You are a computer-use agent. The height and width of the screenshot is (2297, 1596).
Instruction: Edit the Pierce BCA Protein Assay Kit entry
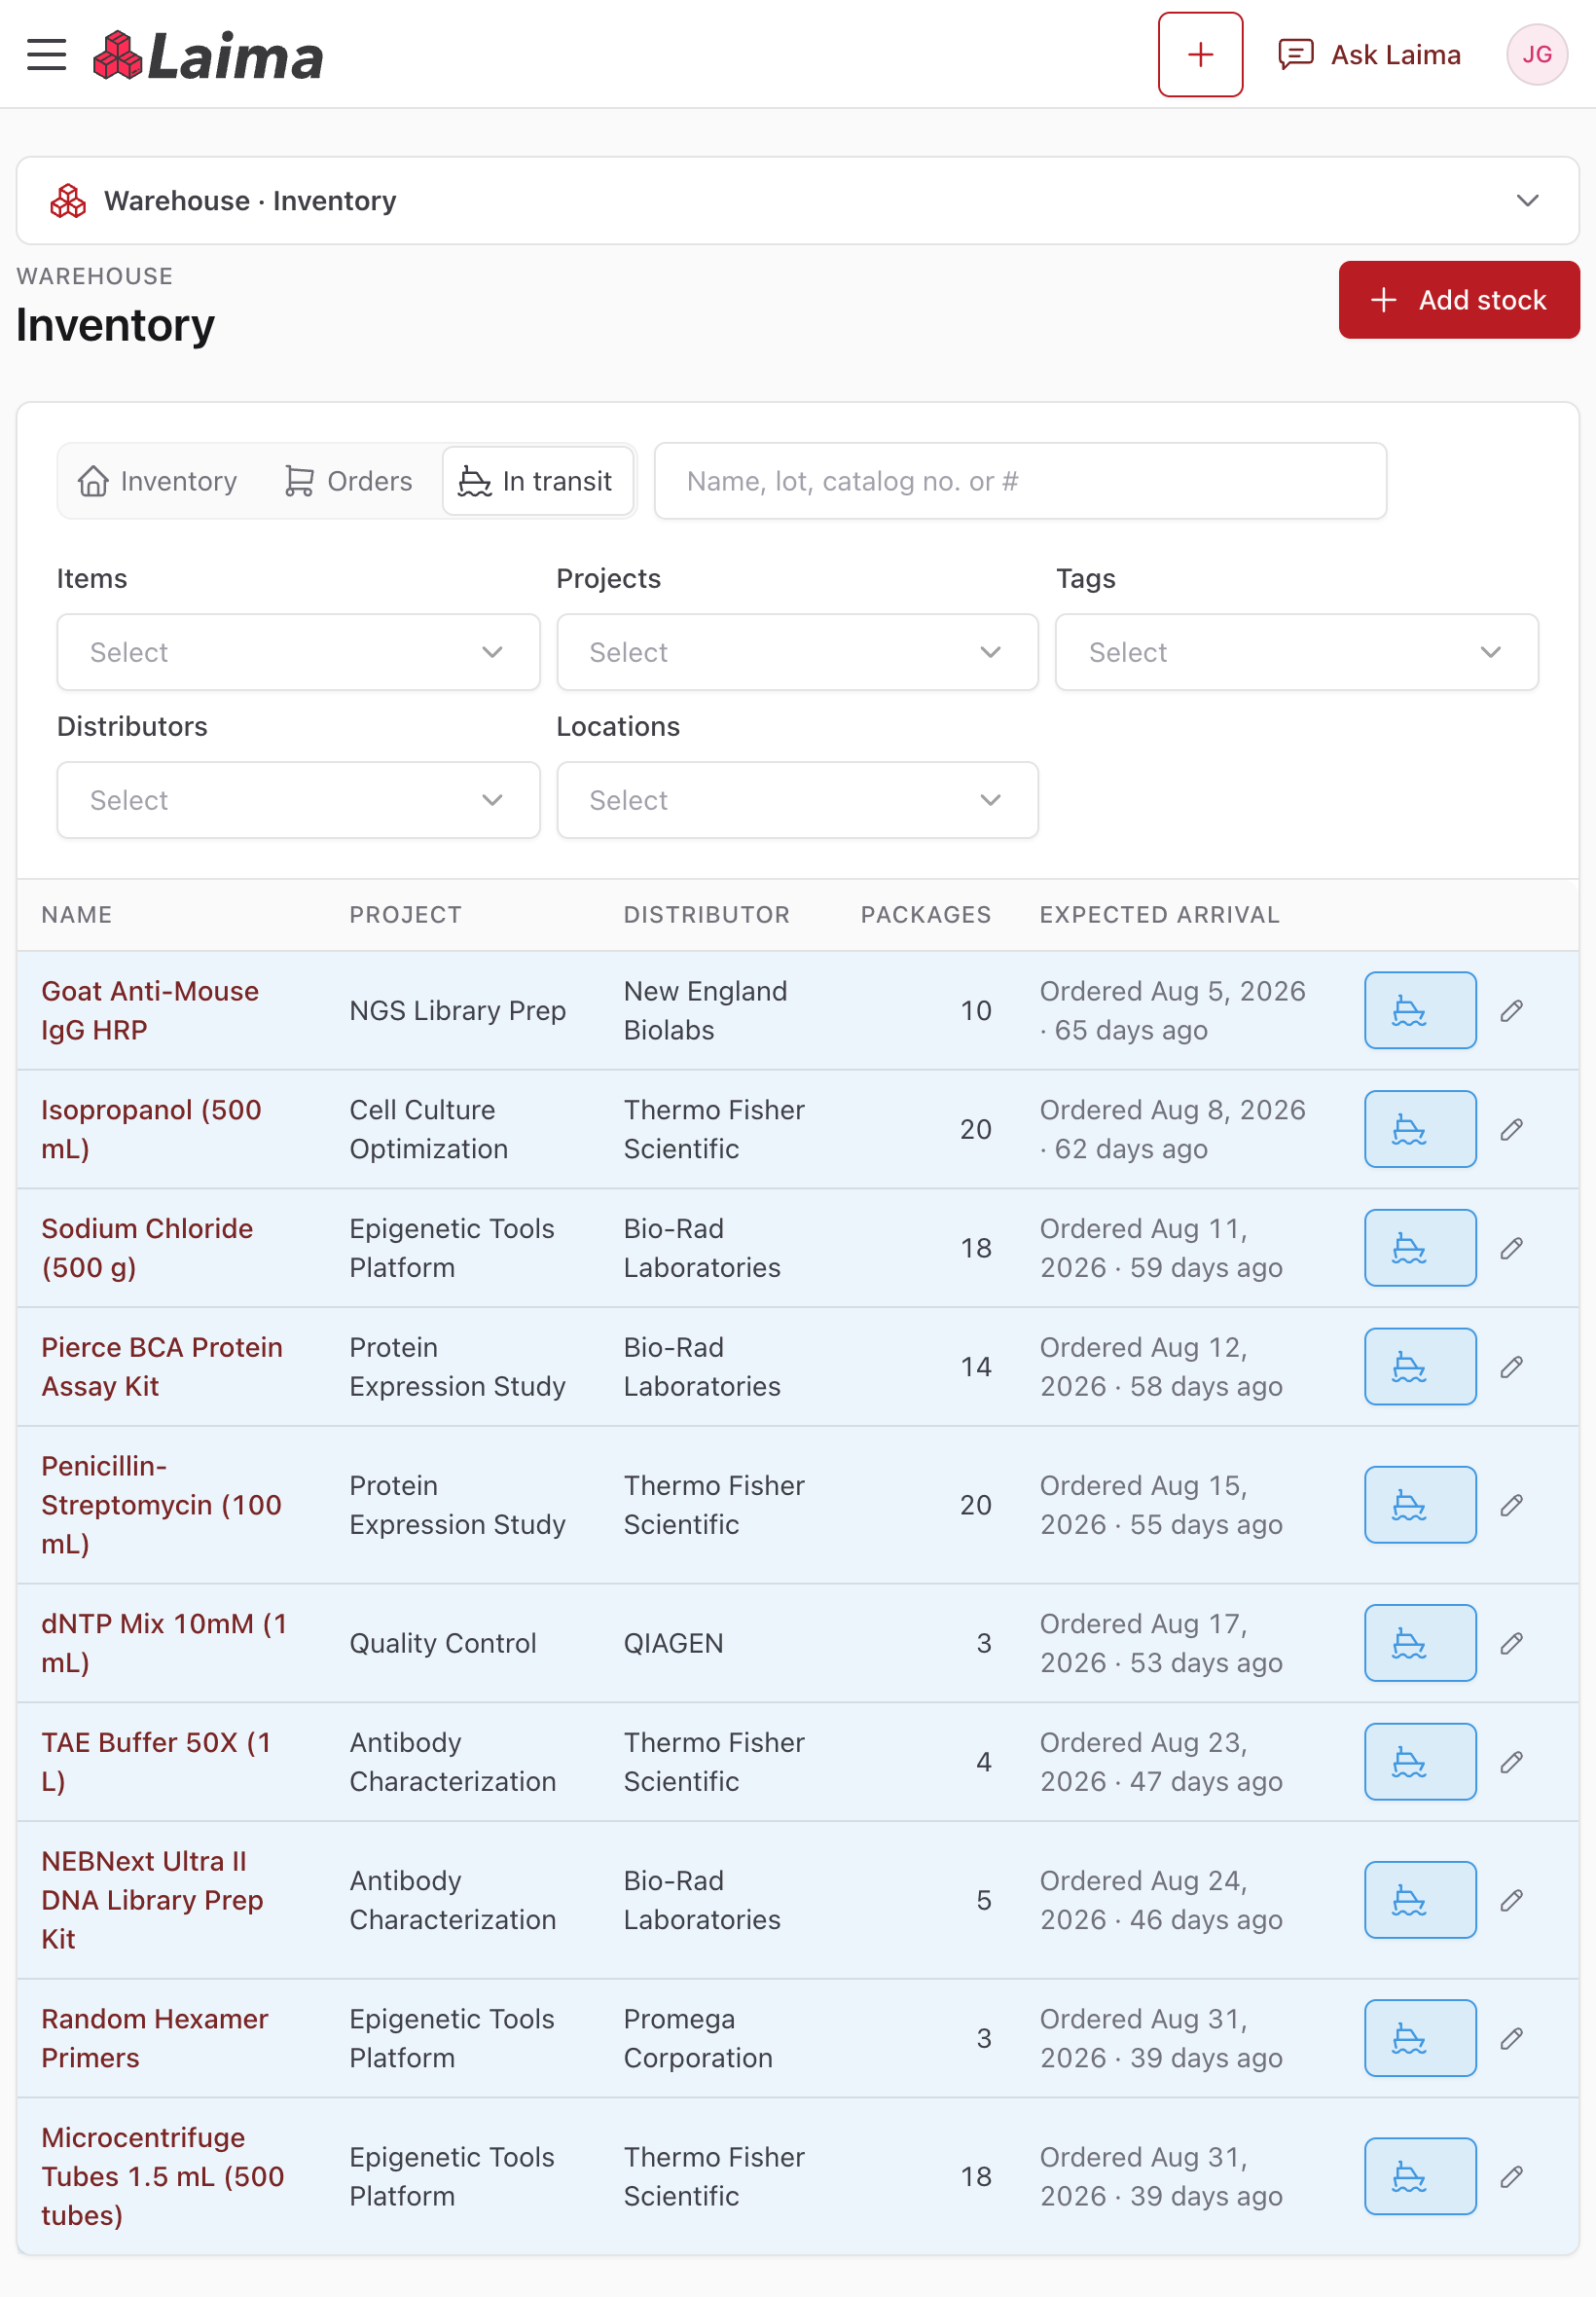1511,1367
